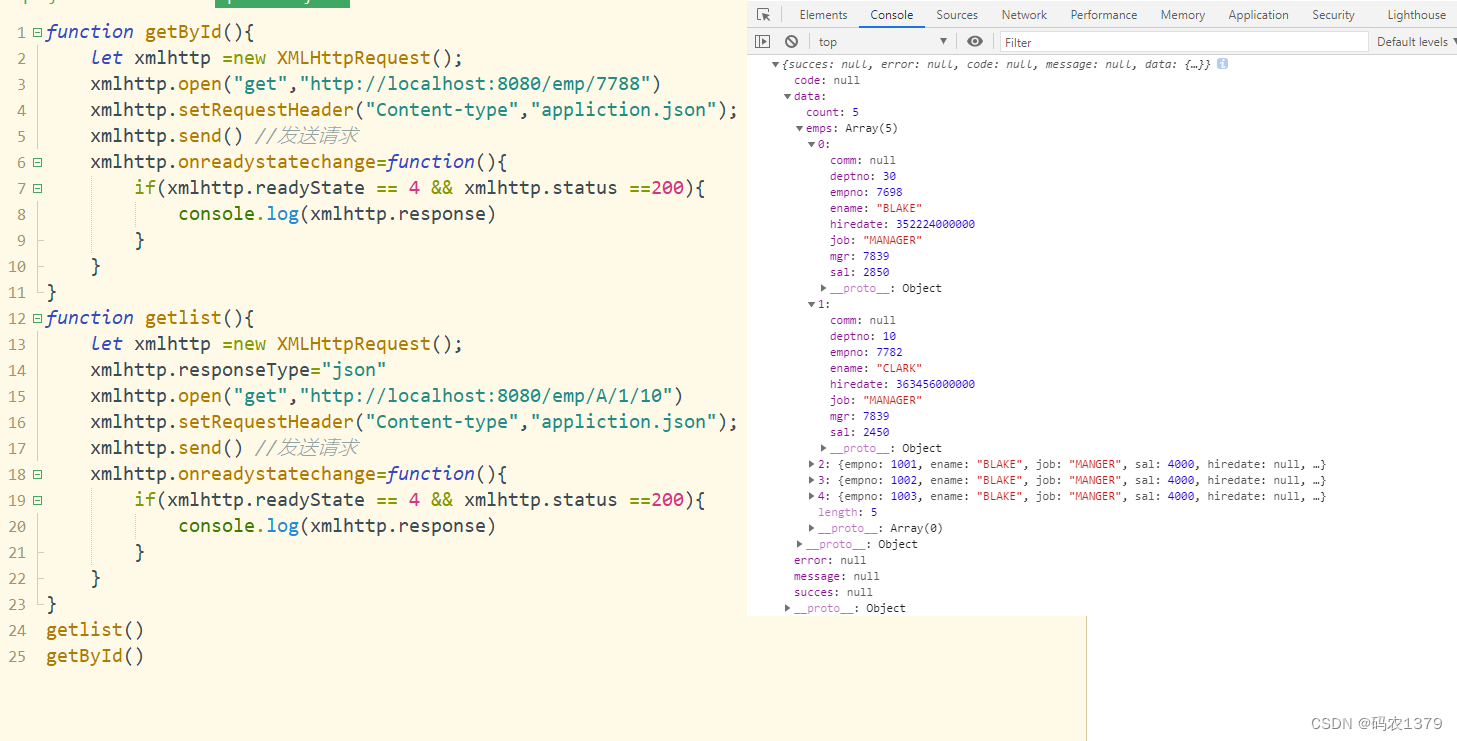
Task: Fold the if block at line 7
Action: (x=37, y=188)
